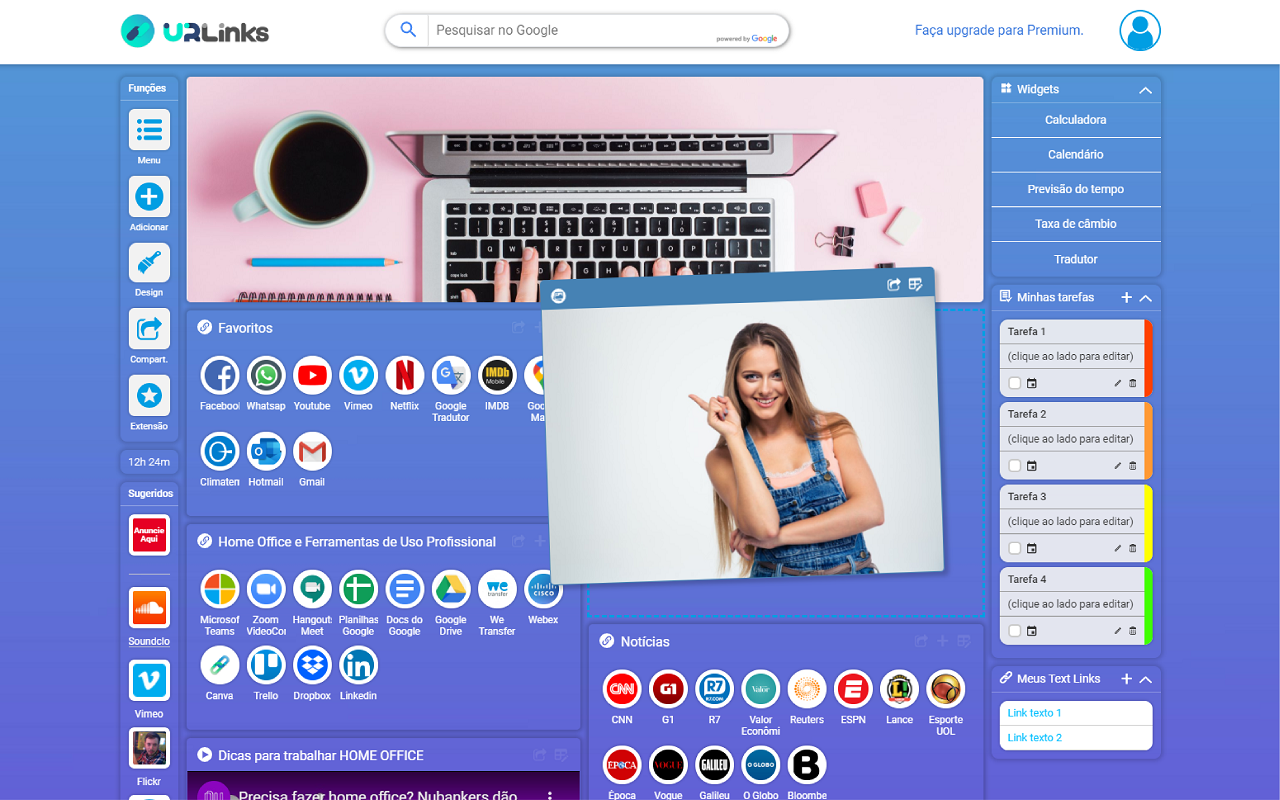Open Link texto 1
Viewport: 1280px width, 800px height.
(1034, 713)
